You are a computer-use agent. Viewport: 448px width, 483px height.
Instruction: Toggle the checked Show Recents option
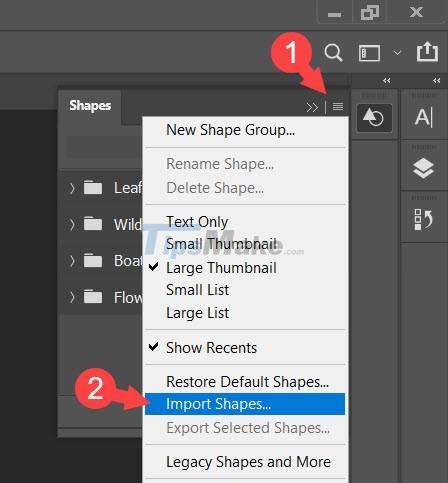(x=245, y=348)
